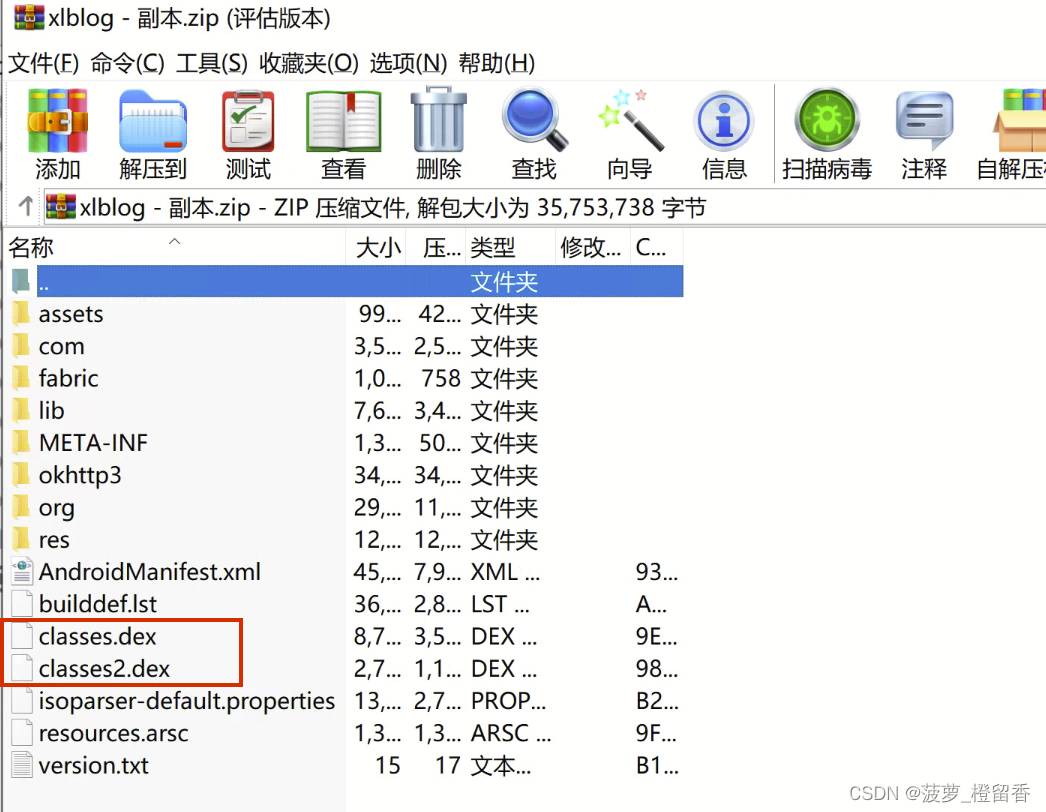Click the okhttp3 folder name
The width and height of the screenshot is (1046, 812).
point(80,475)
